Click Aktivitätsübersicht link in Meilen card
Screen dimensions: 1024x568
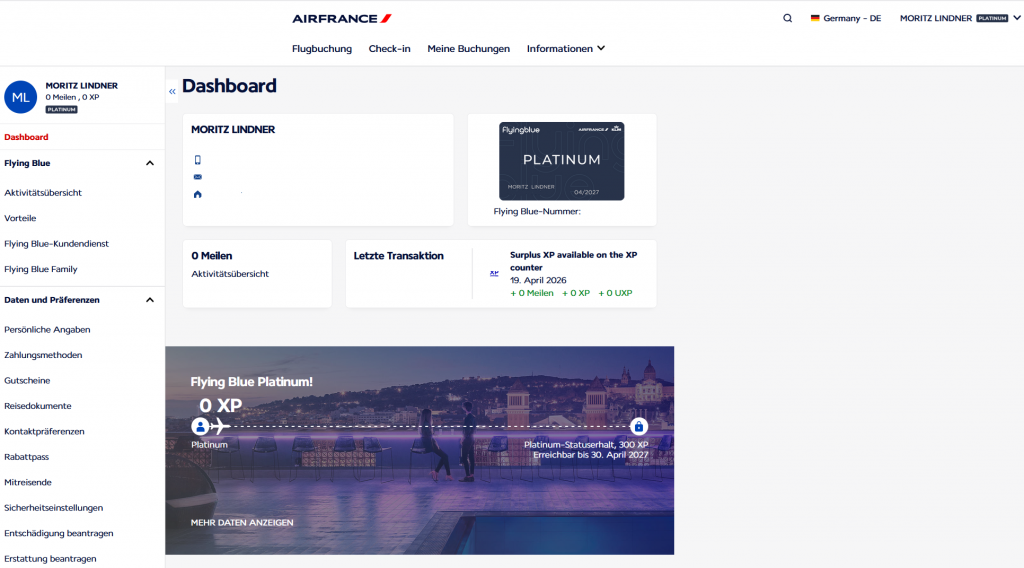[230, 274]
